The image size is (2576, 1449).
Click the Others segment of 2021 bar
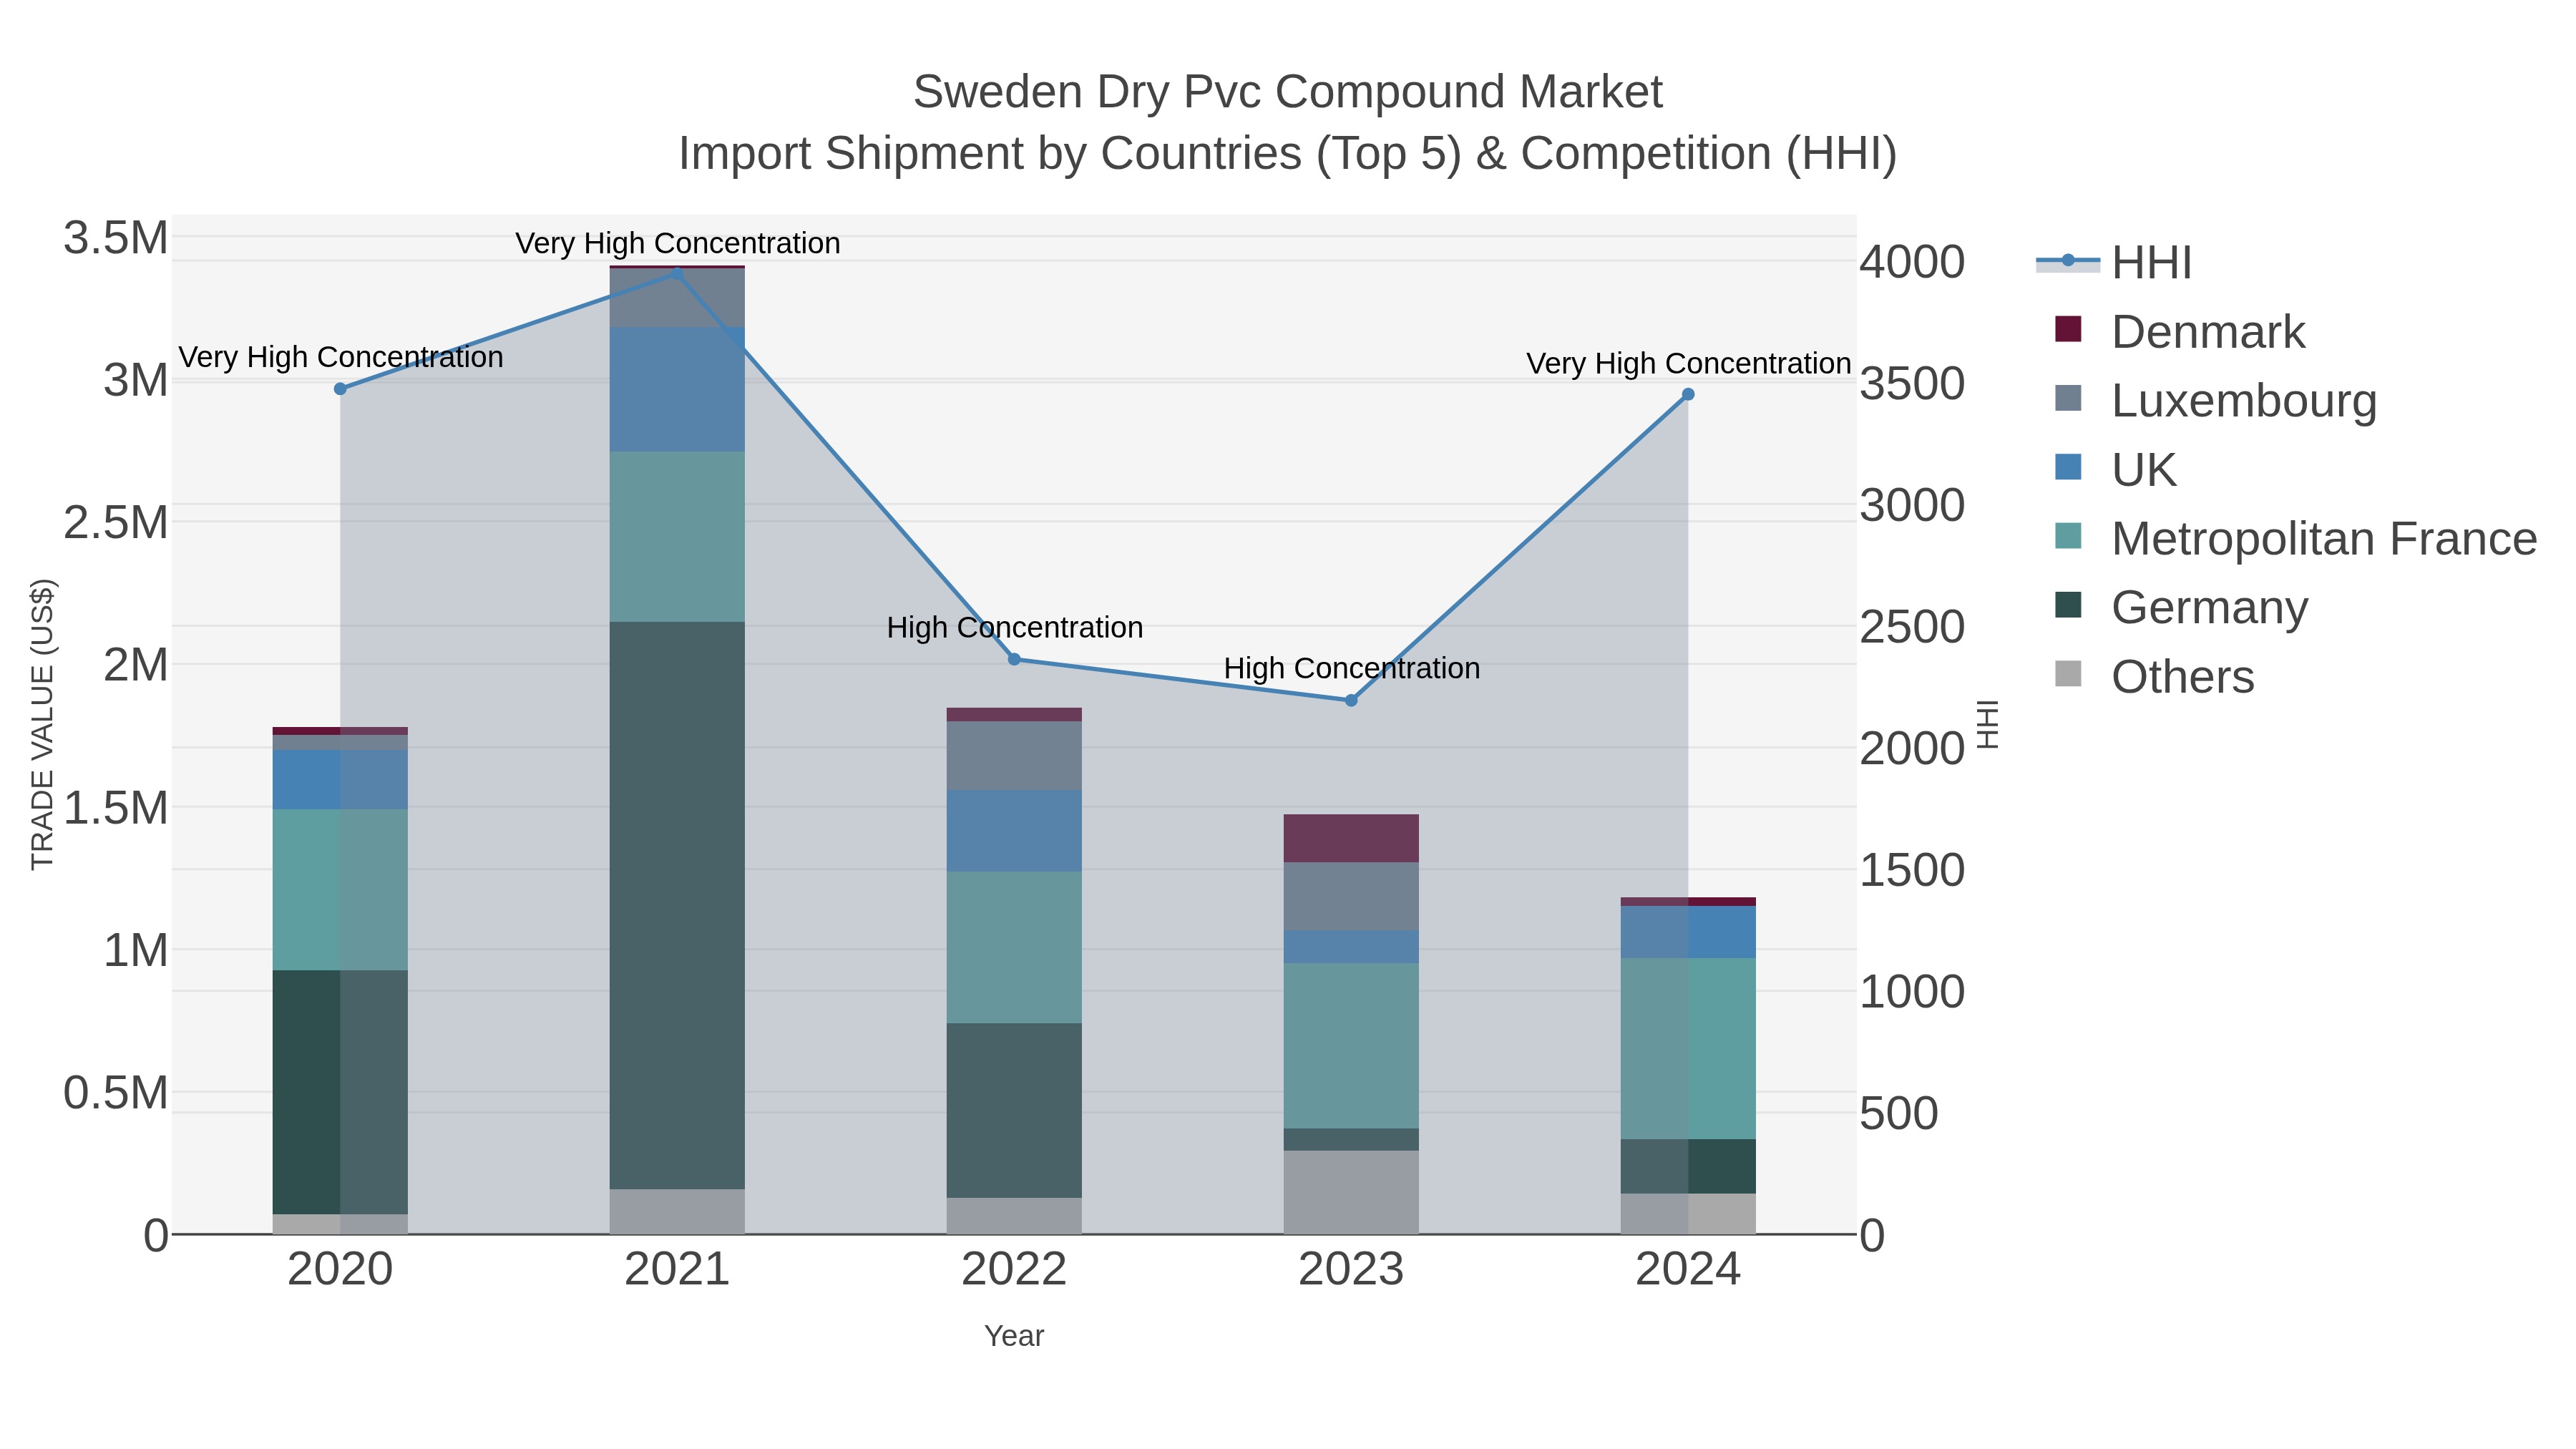(x=677, y=1211)
